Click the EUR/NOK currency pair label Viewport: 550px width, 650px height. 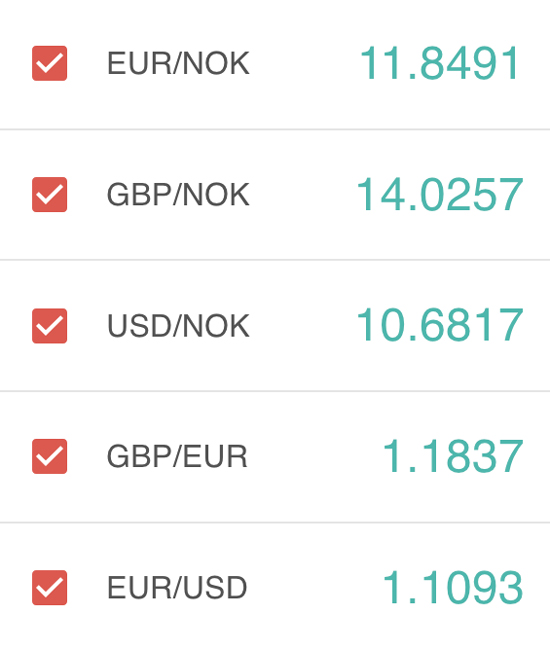178,63
